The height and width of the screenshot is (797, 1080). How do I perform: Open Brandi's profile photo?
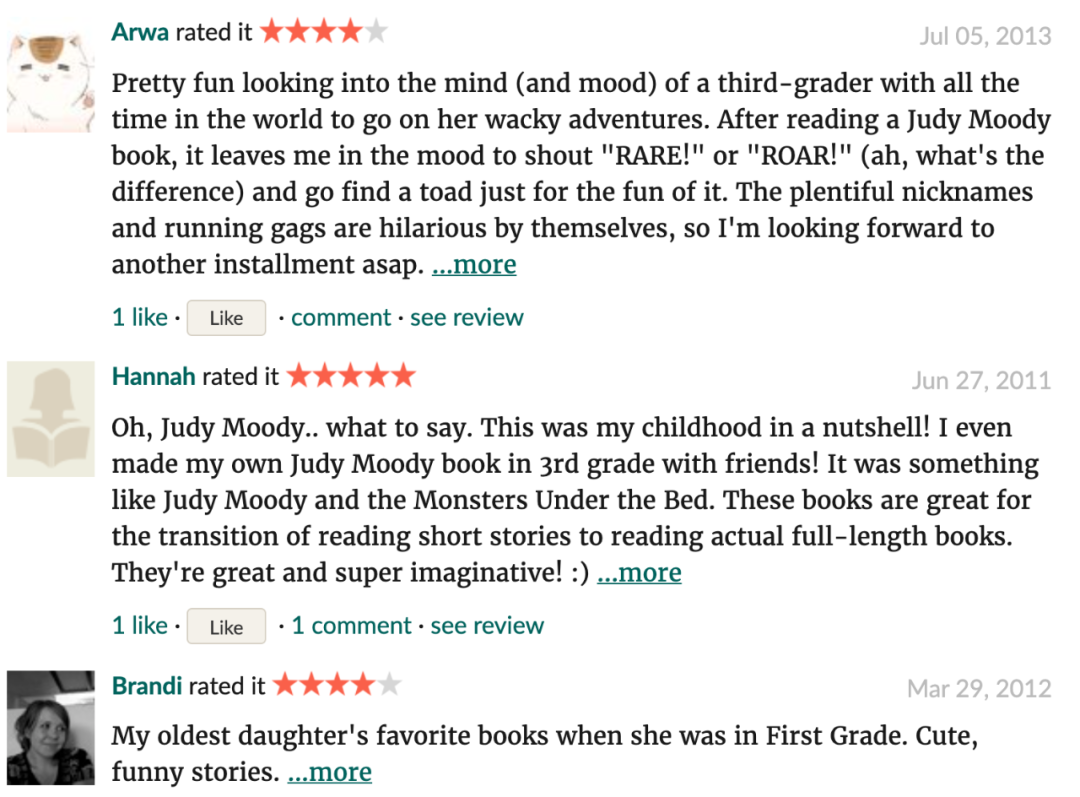tap(51, 728)
